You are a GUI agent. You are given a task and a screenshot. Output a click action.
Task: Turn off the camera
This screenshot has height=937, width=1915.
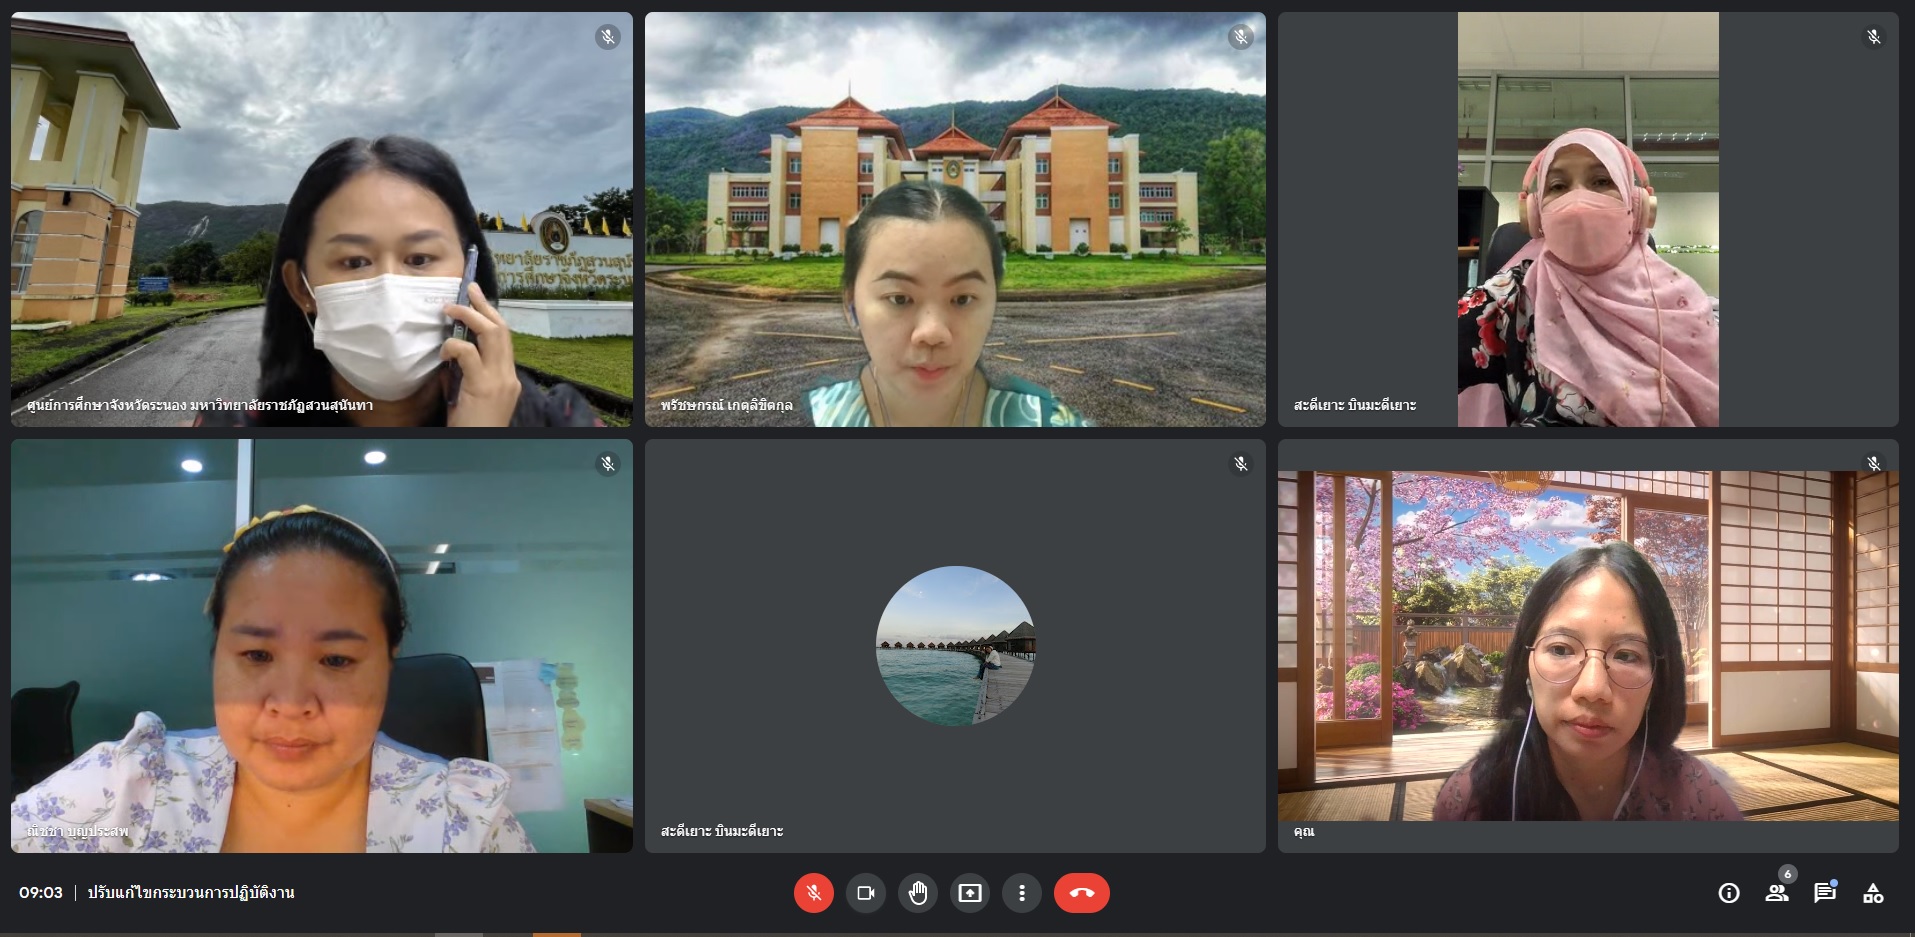click(x=866, y=893)
